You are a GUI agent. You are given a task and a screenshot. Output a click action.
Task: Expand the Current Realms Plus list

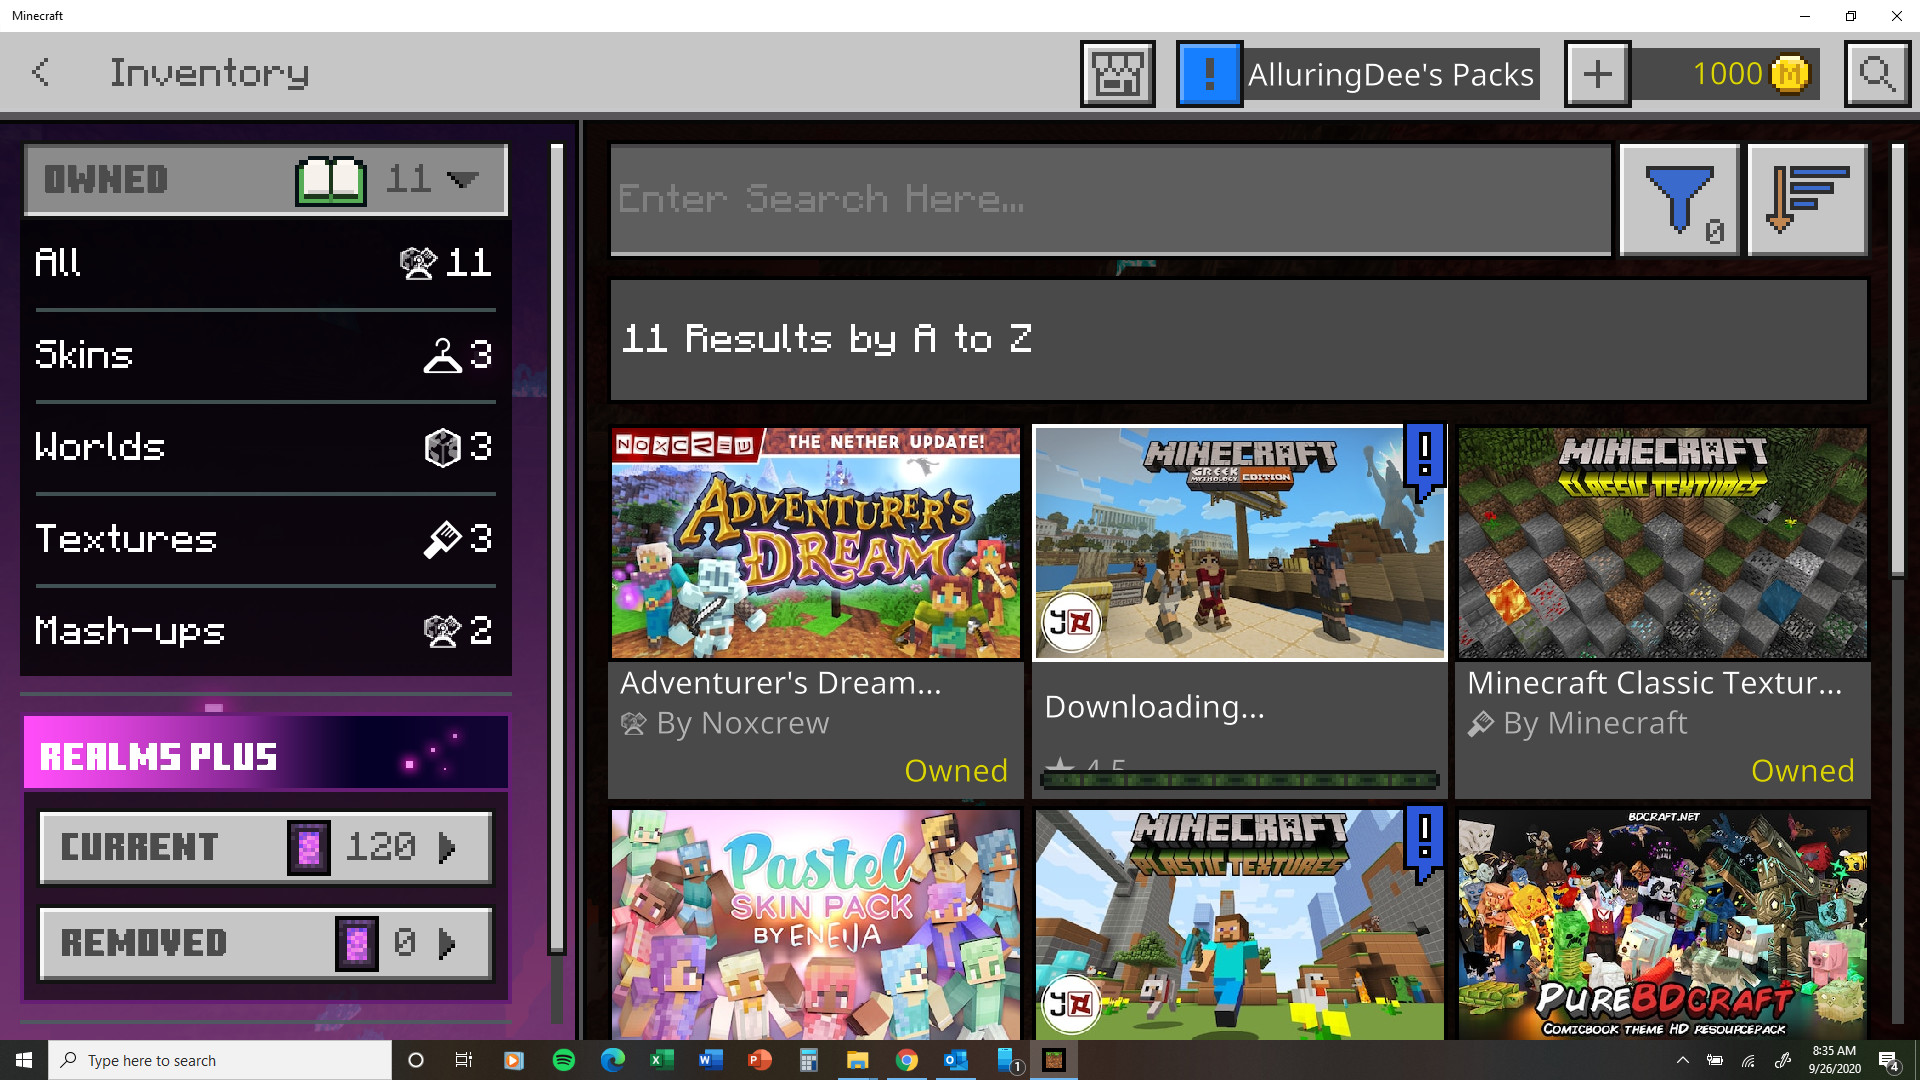[x=265, y=847]
